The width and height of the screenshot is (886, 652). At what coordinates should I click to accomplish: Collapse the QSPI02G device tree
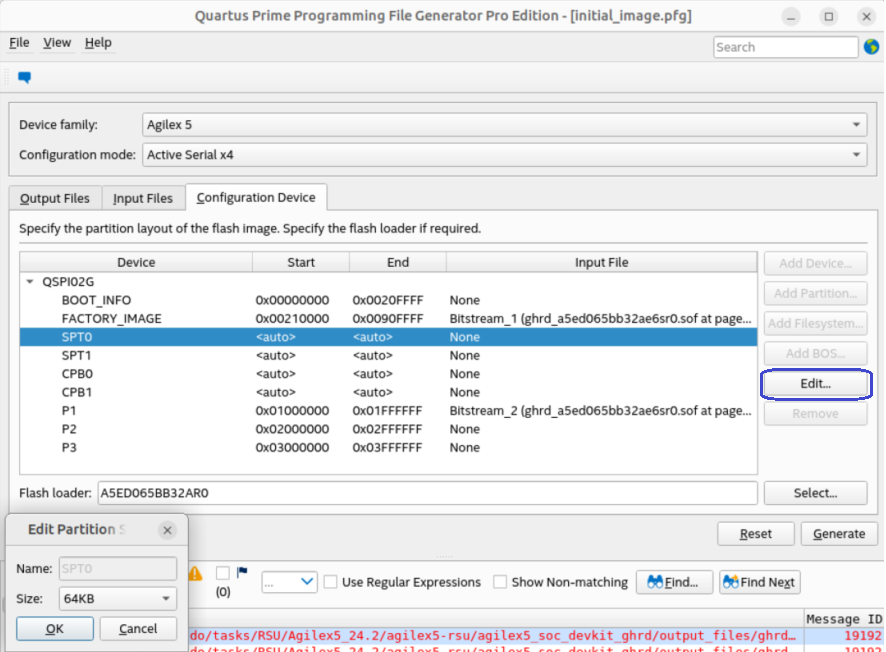[x=30, y=282]
